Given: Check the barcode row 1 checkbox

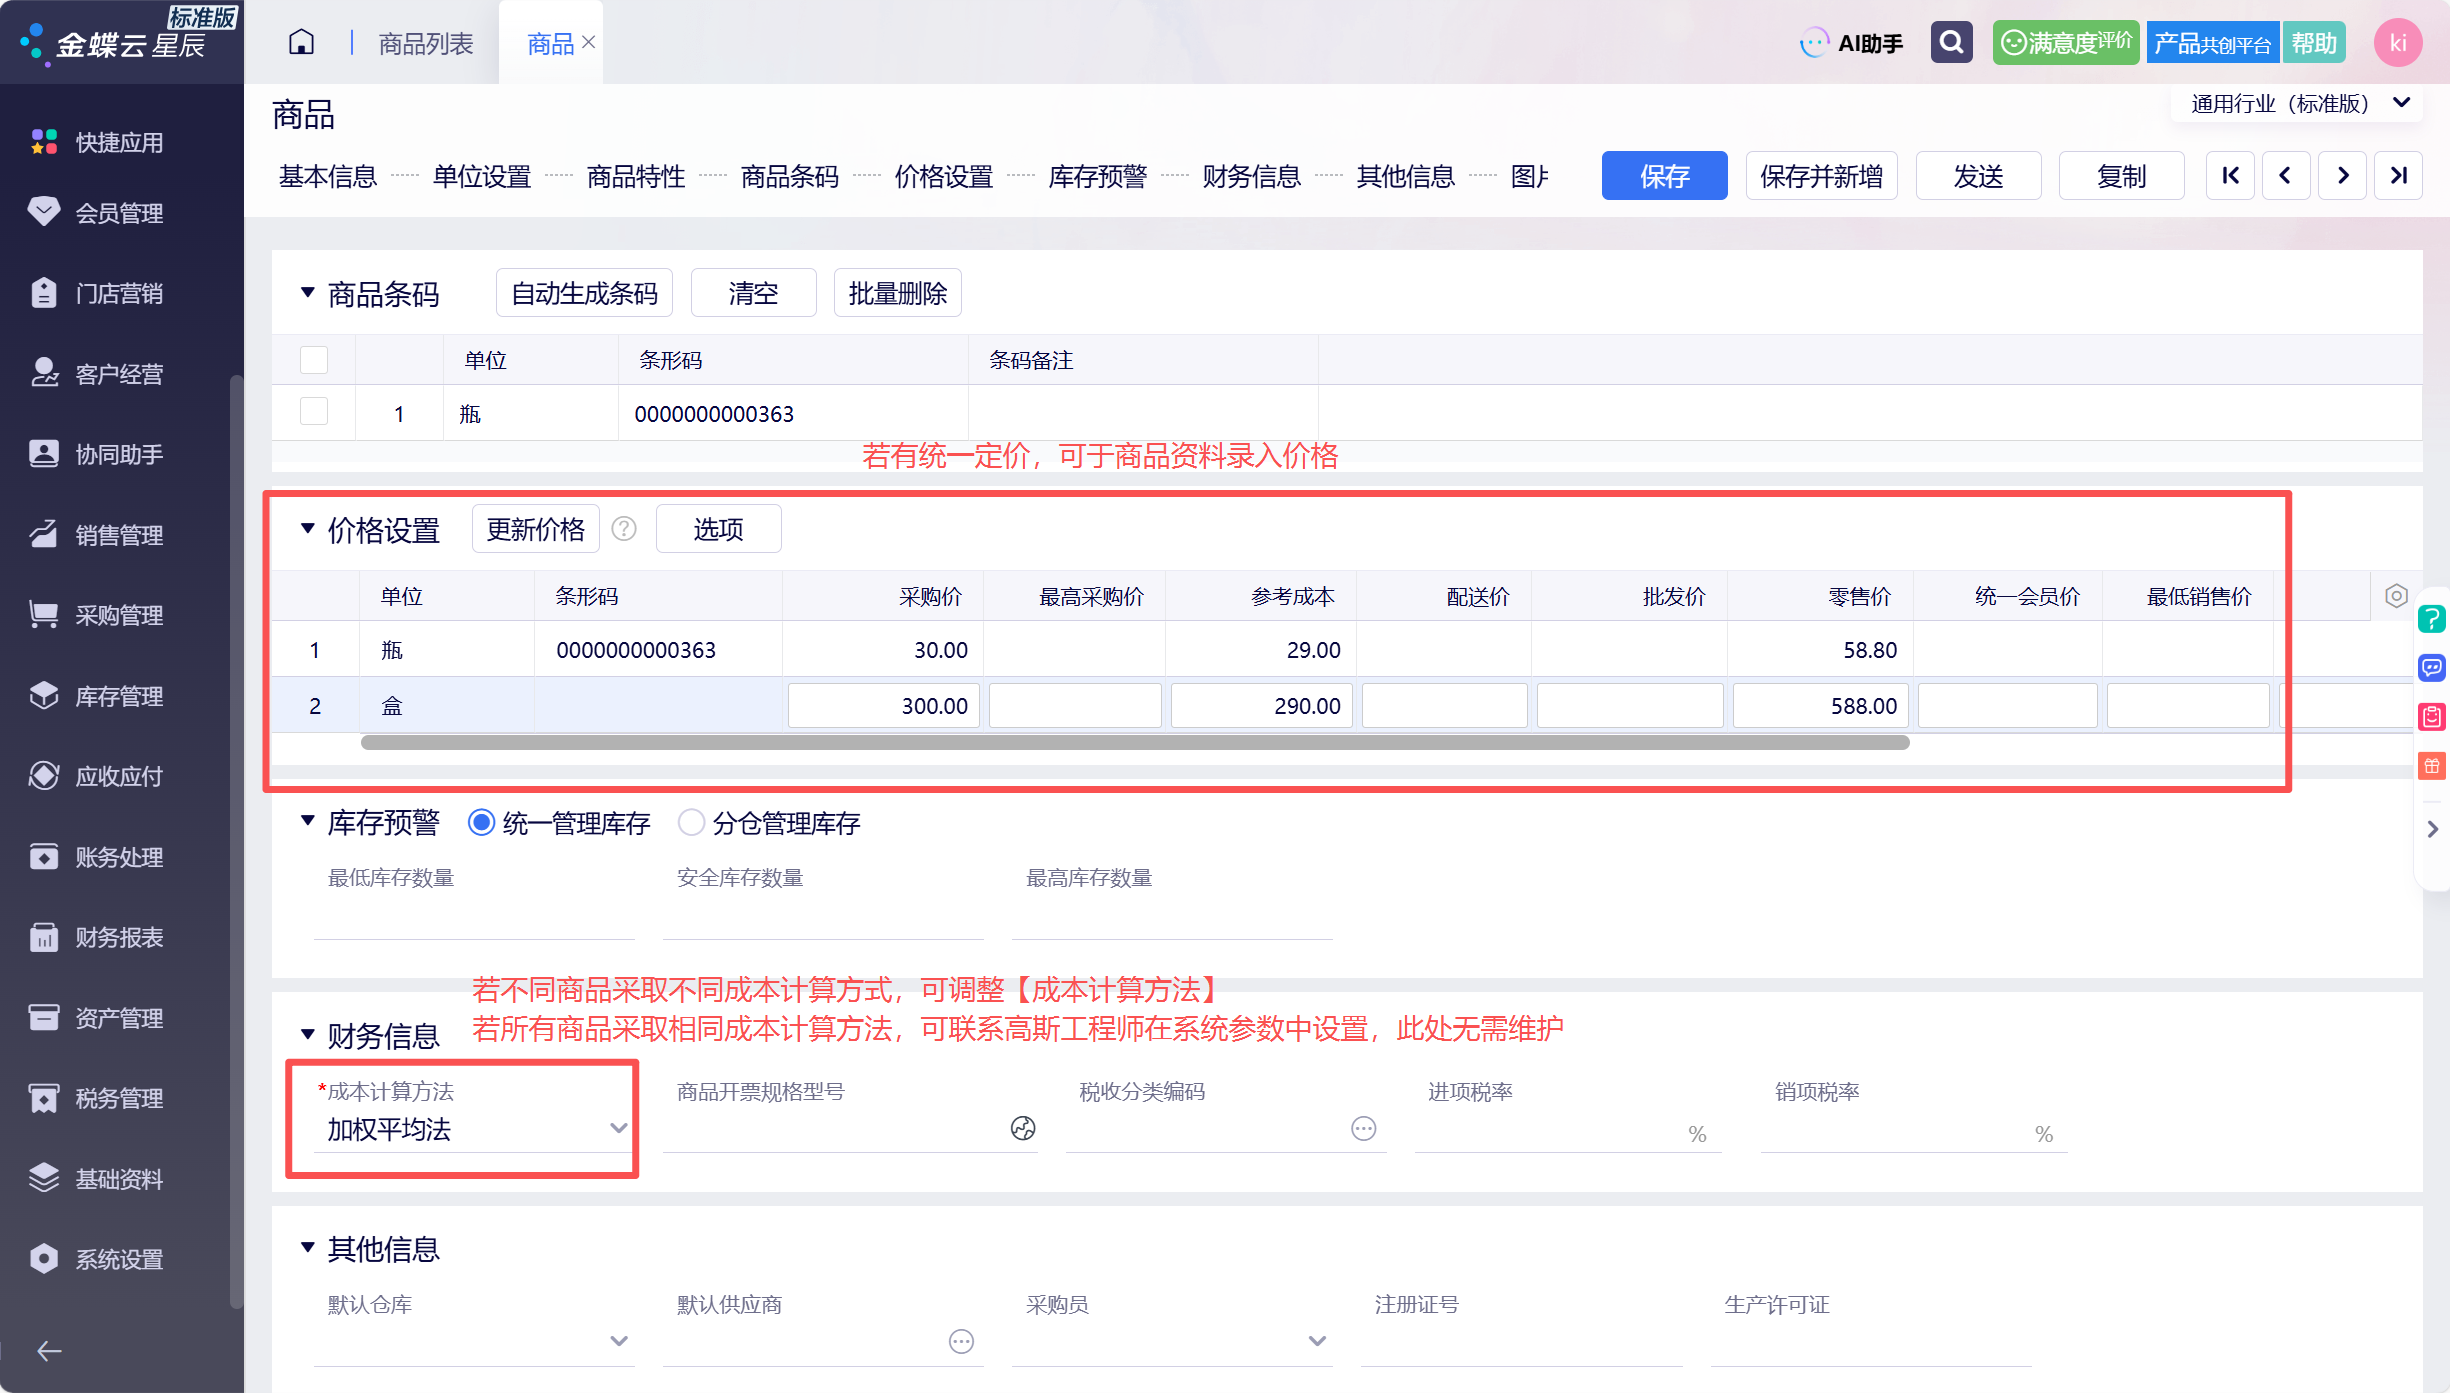Looking at the screenshot, I should (x=314, y=412).
